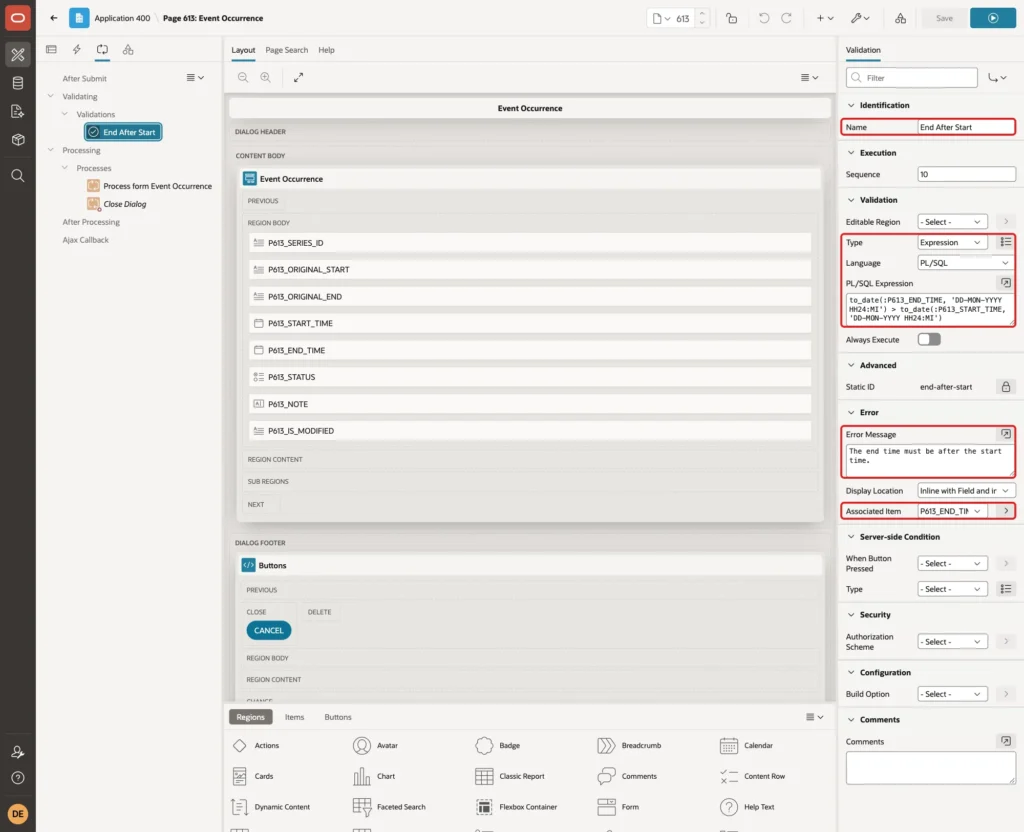
Task: Run the page with the play button
Action: (x=993, y=18)
